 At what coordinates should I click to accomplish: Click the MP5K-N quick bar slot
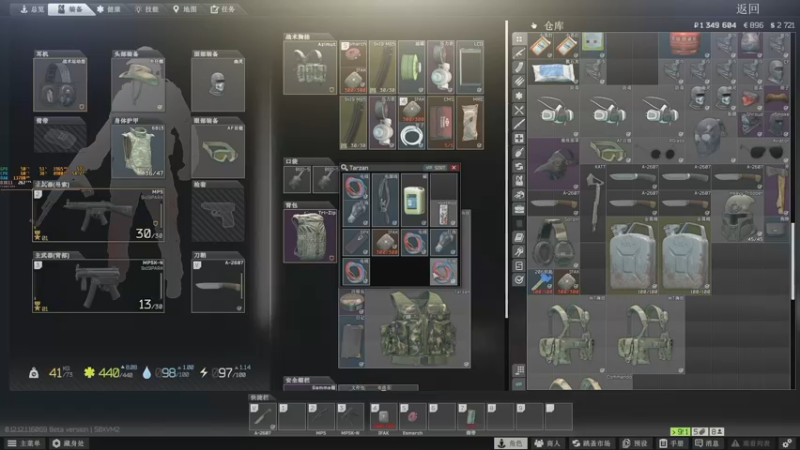[350, 416]
